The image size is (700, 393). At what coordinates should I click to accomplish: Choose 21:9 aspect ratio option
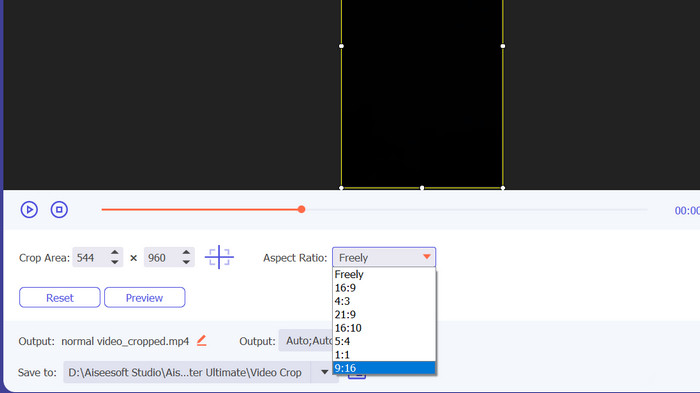tap(384, 314)
